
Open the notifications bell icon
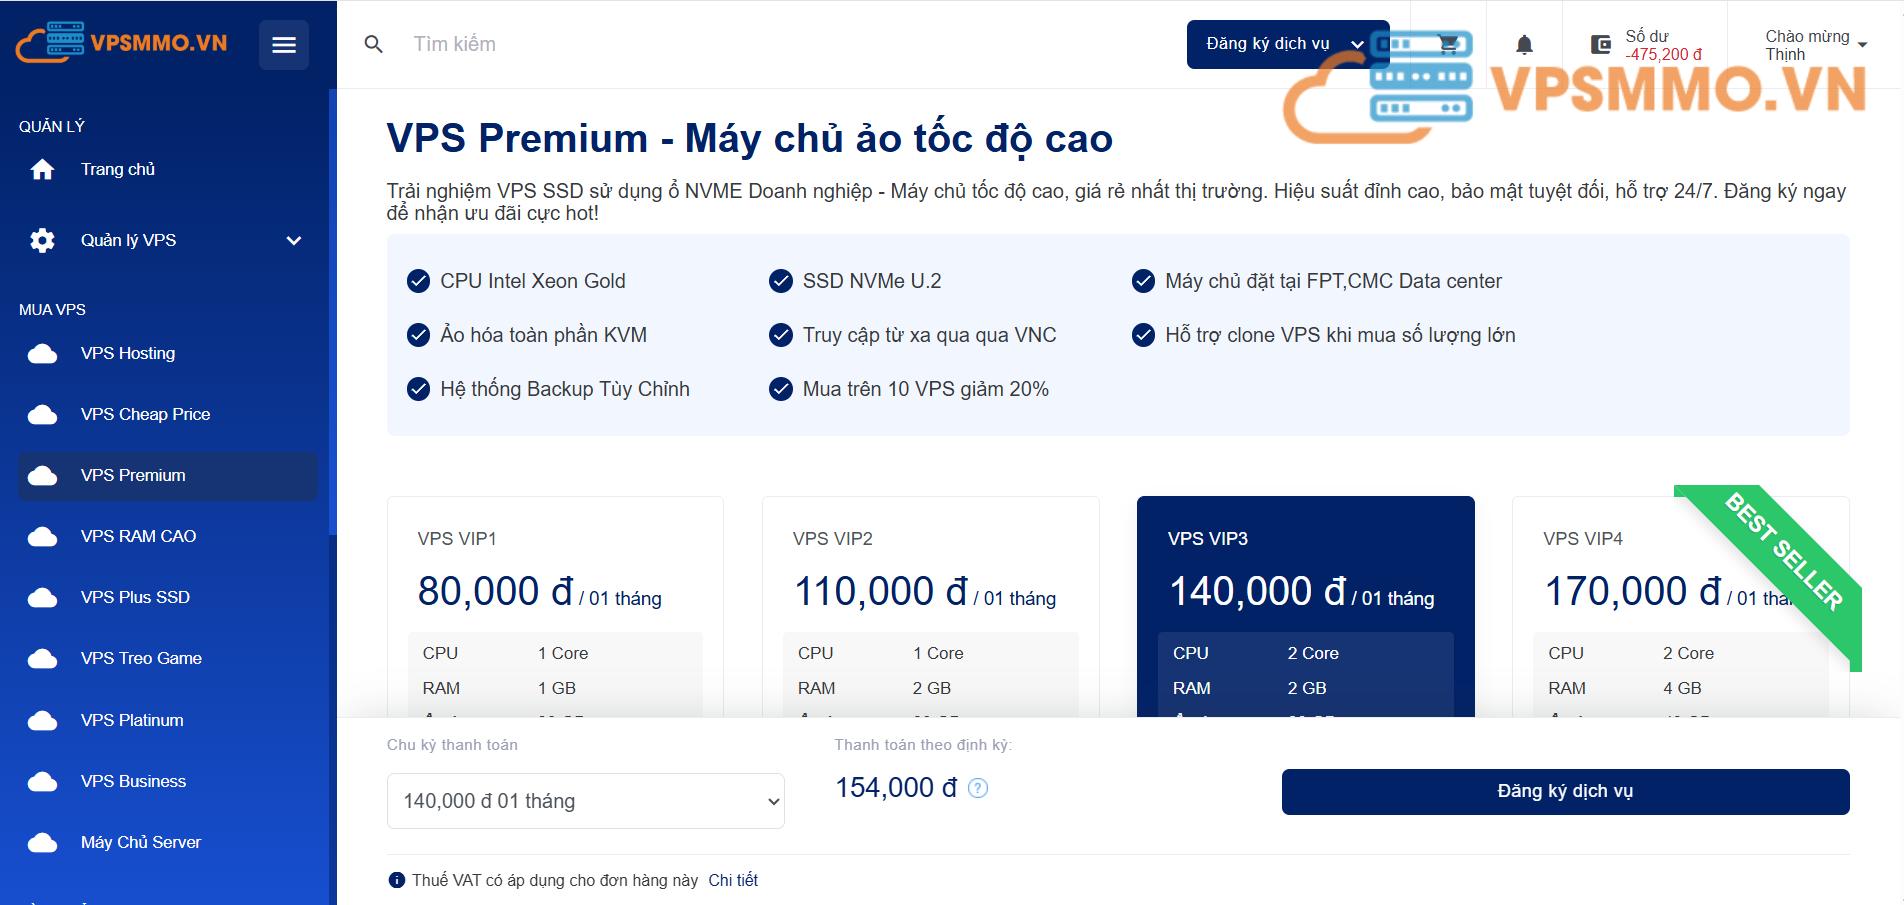(x=1524, y=45)
